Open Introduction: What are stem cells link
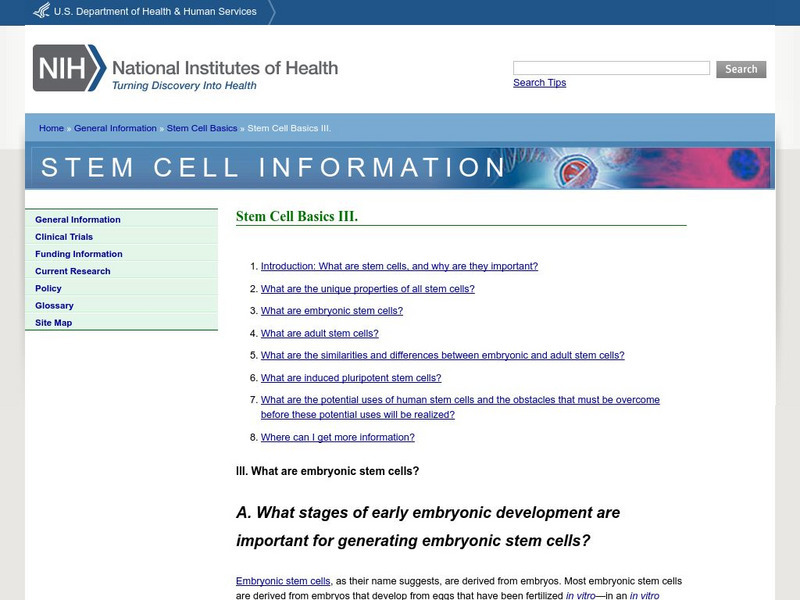Screen dimensions: 800x600 point(399,266)
